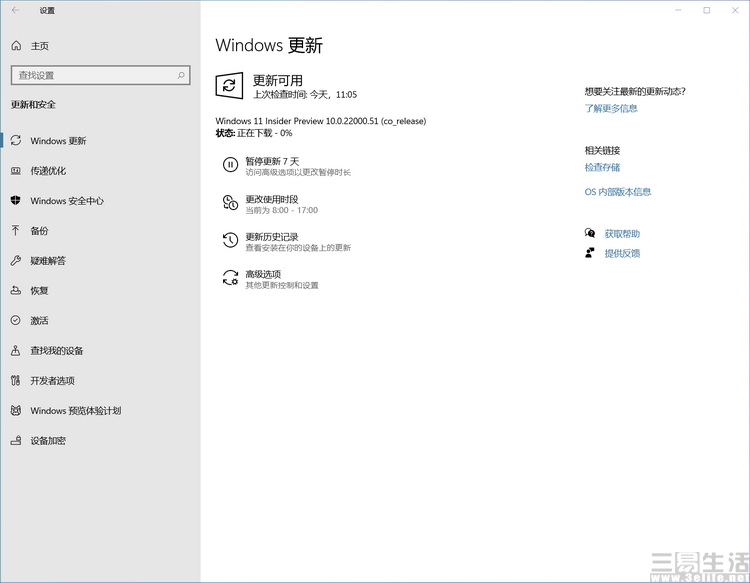Image resolution: width=750 pixels, height=583 pixels.
Task: Click the large update refresh status icon
Action: coord(229,86)
